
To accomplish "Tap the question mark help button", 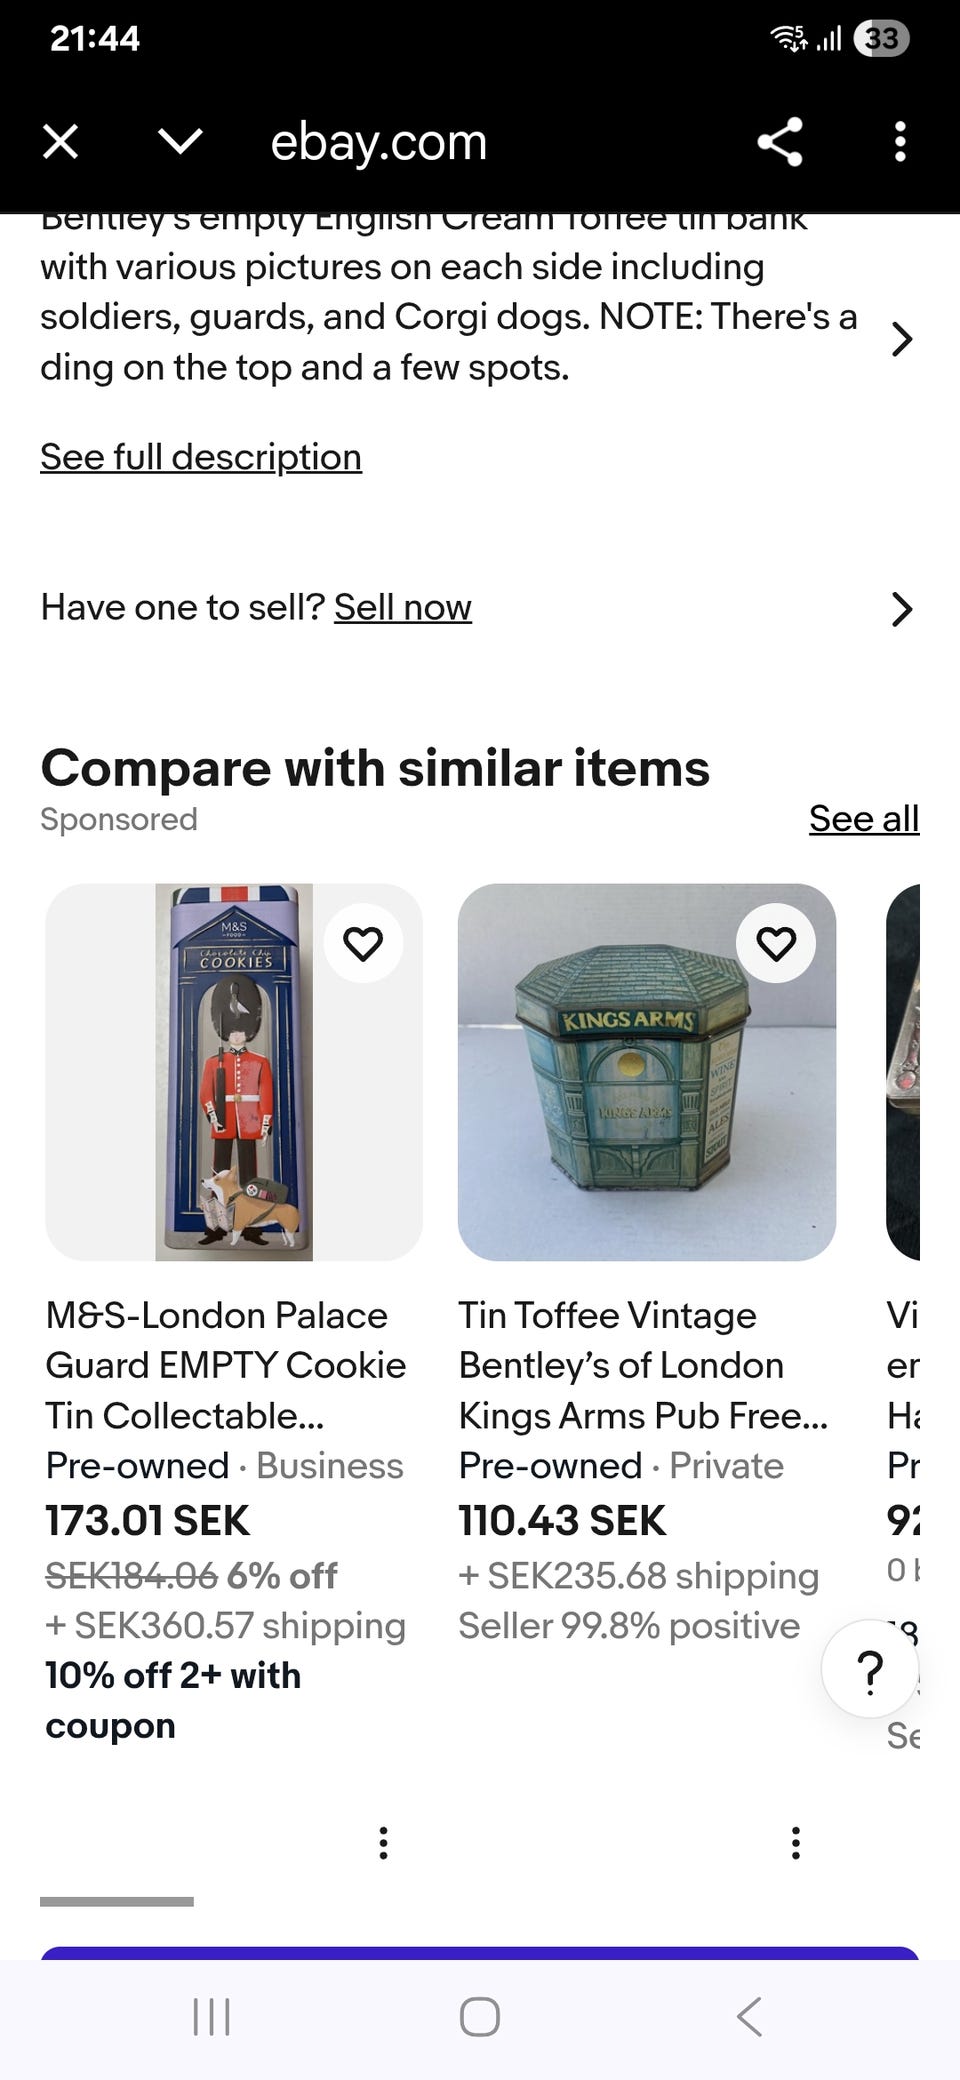I will (870, 1670).
